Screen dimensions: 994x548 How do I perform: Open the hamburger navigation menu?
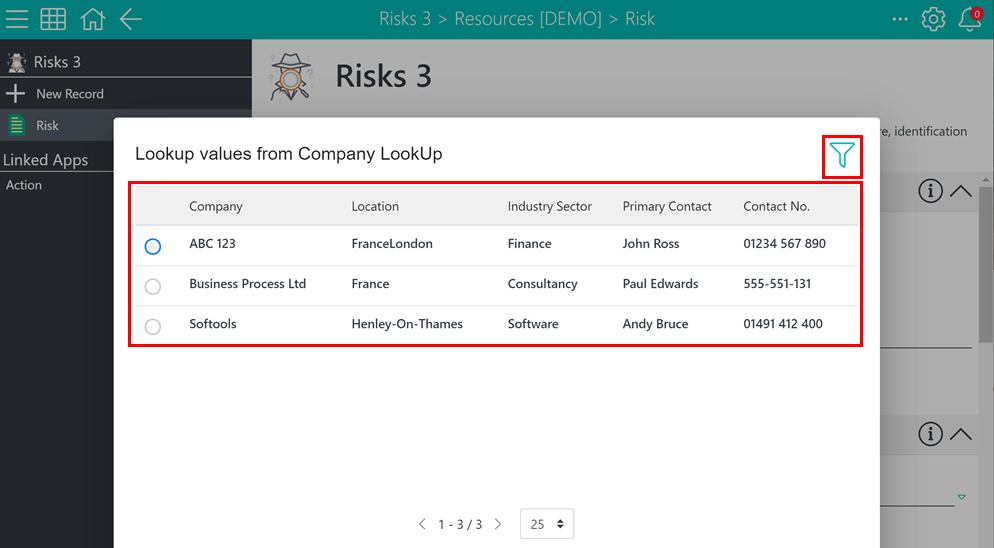[x=17, y=19]
